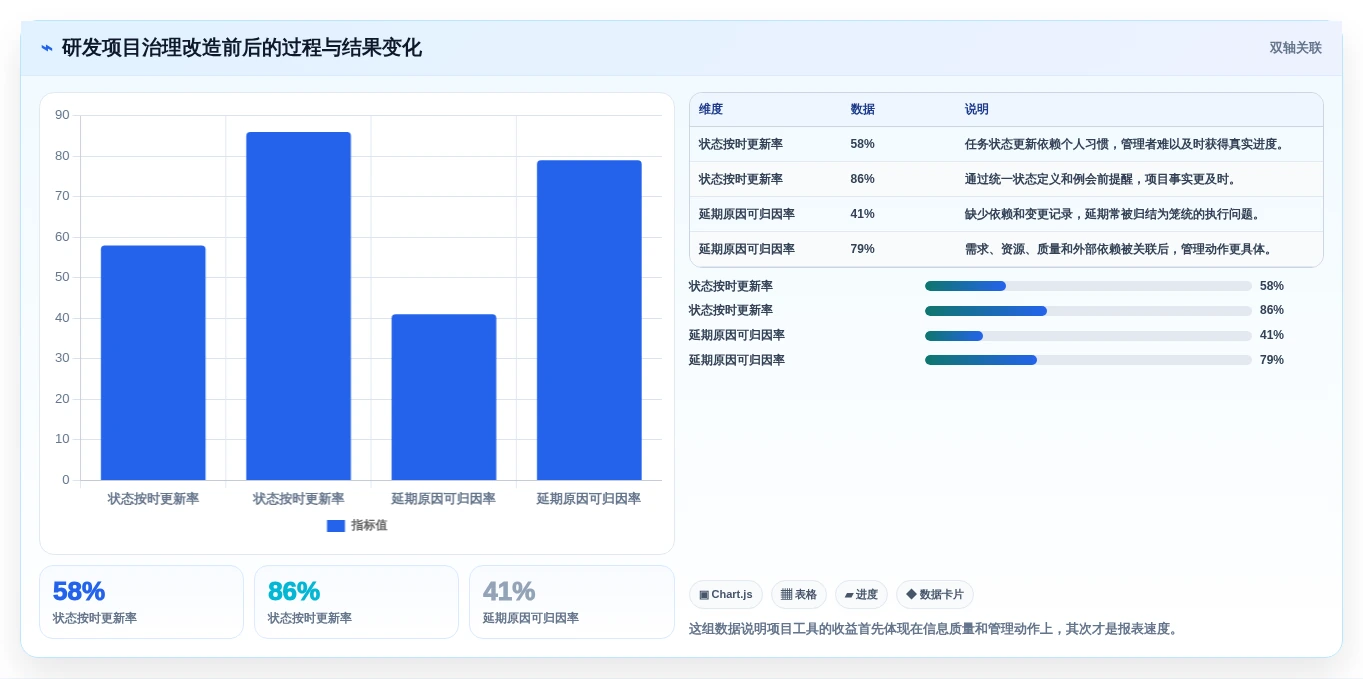Image resolution: width=1363 pixels, height=679 pixels.
Task: Select the Chart.js tag chip
Action: point(726,594)
